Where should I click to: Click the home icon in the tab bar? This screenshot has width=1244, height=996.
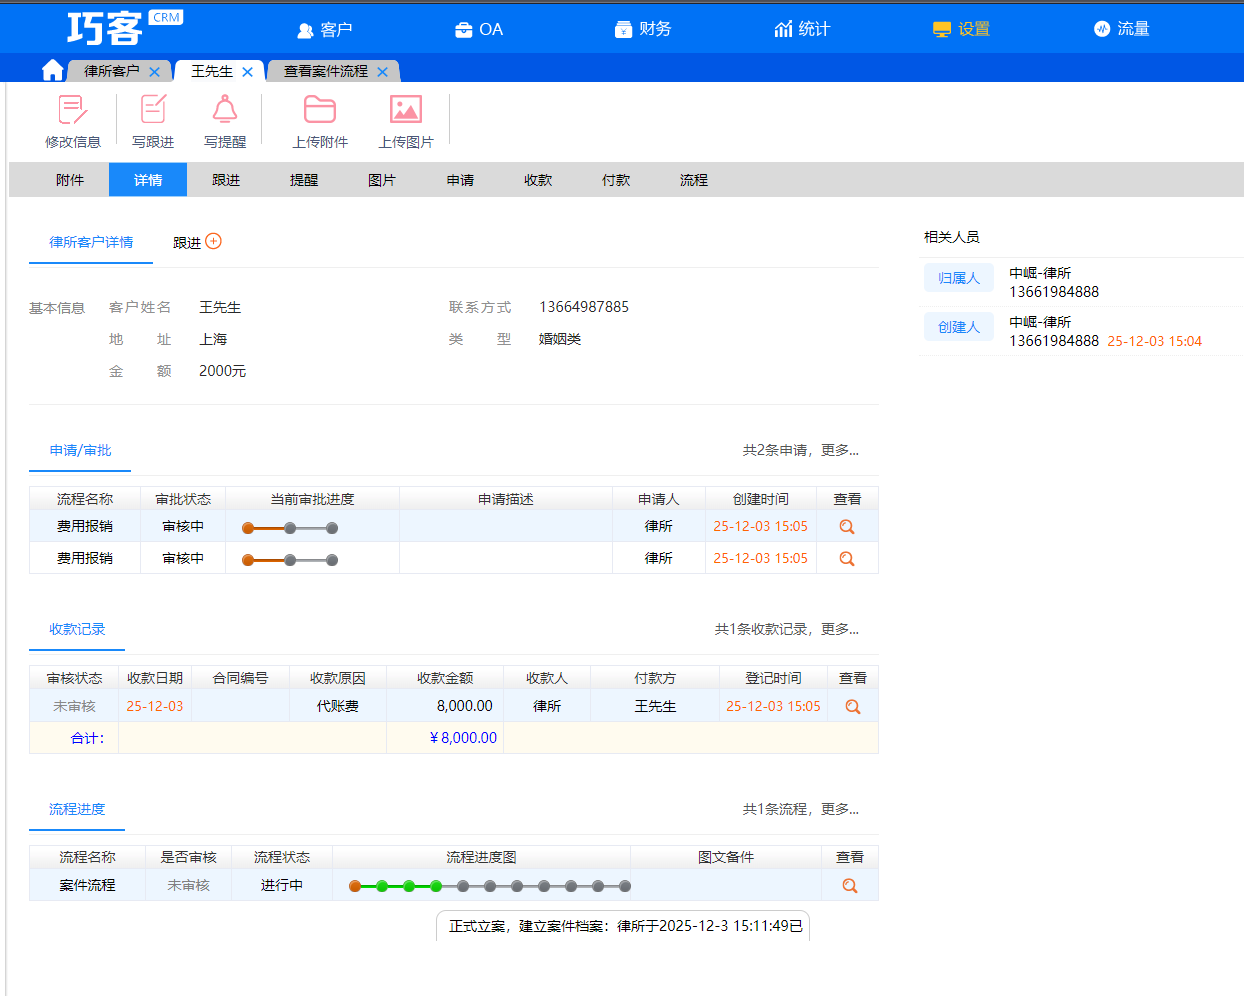click(x=53, y=70)
